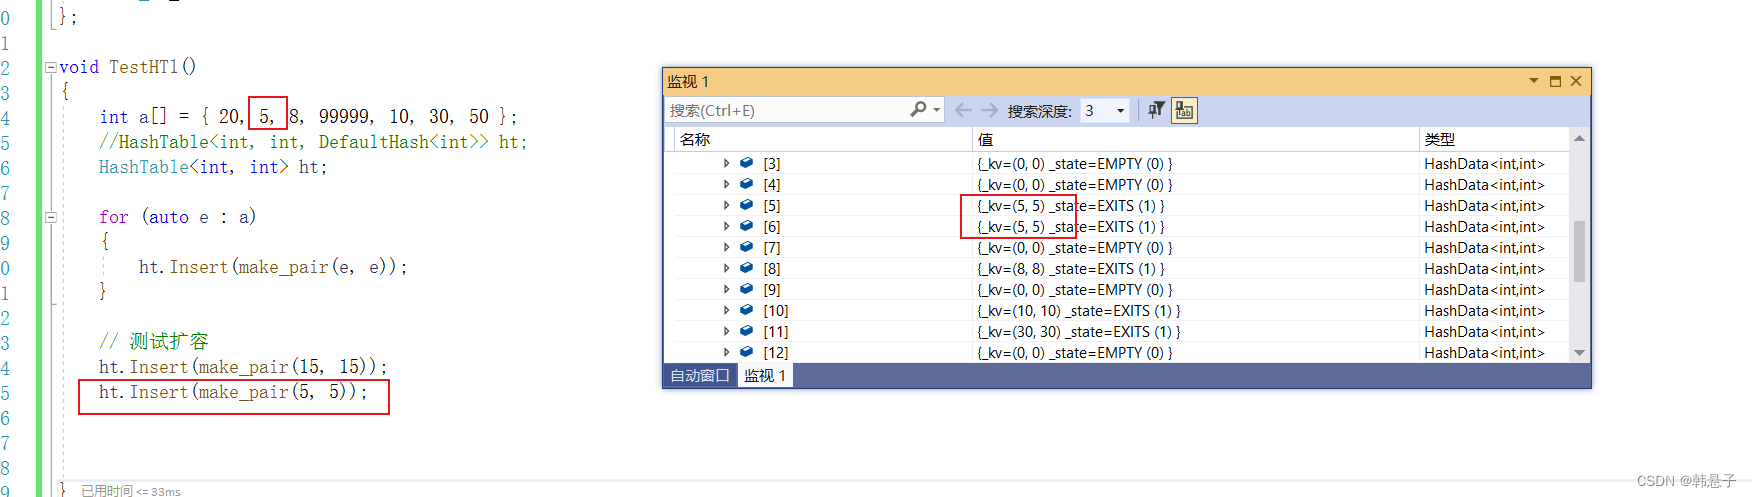Click the blue cube icon of row [6]

(x=746, y=226)
